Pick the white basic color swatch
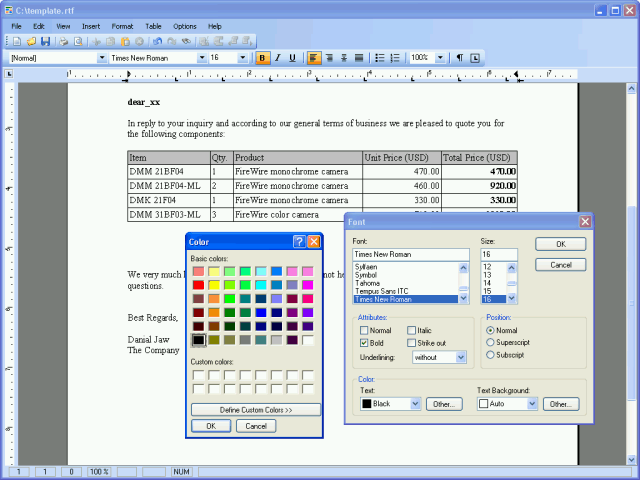The width and height of the screenshot is (640, 480). tap(308, 340)
